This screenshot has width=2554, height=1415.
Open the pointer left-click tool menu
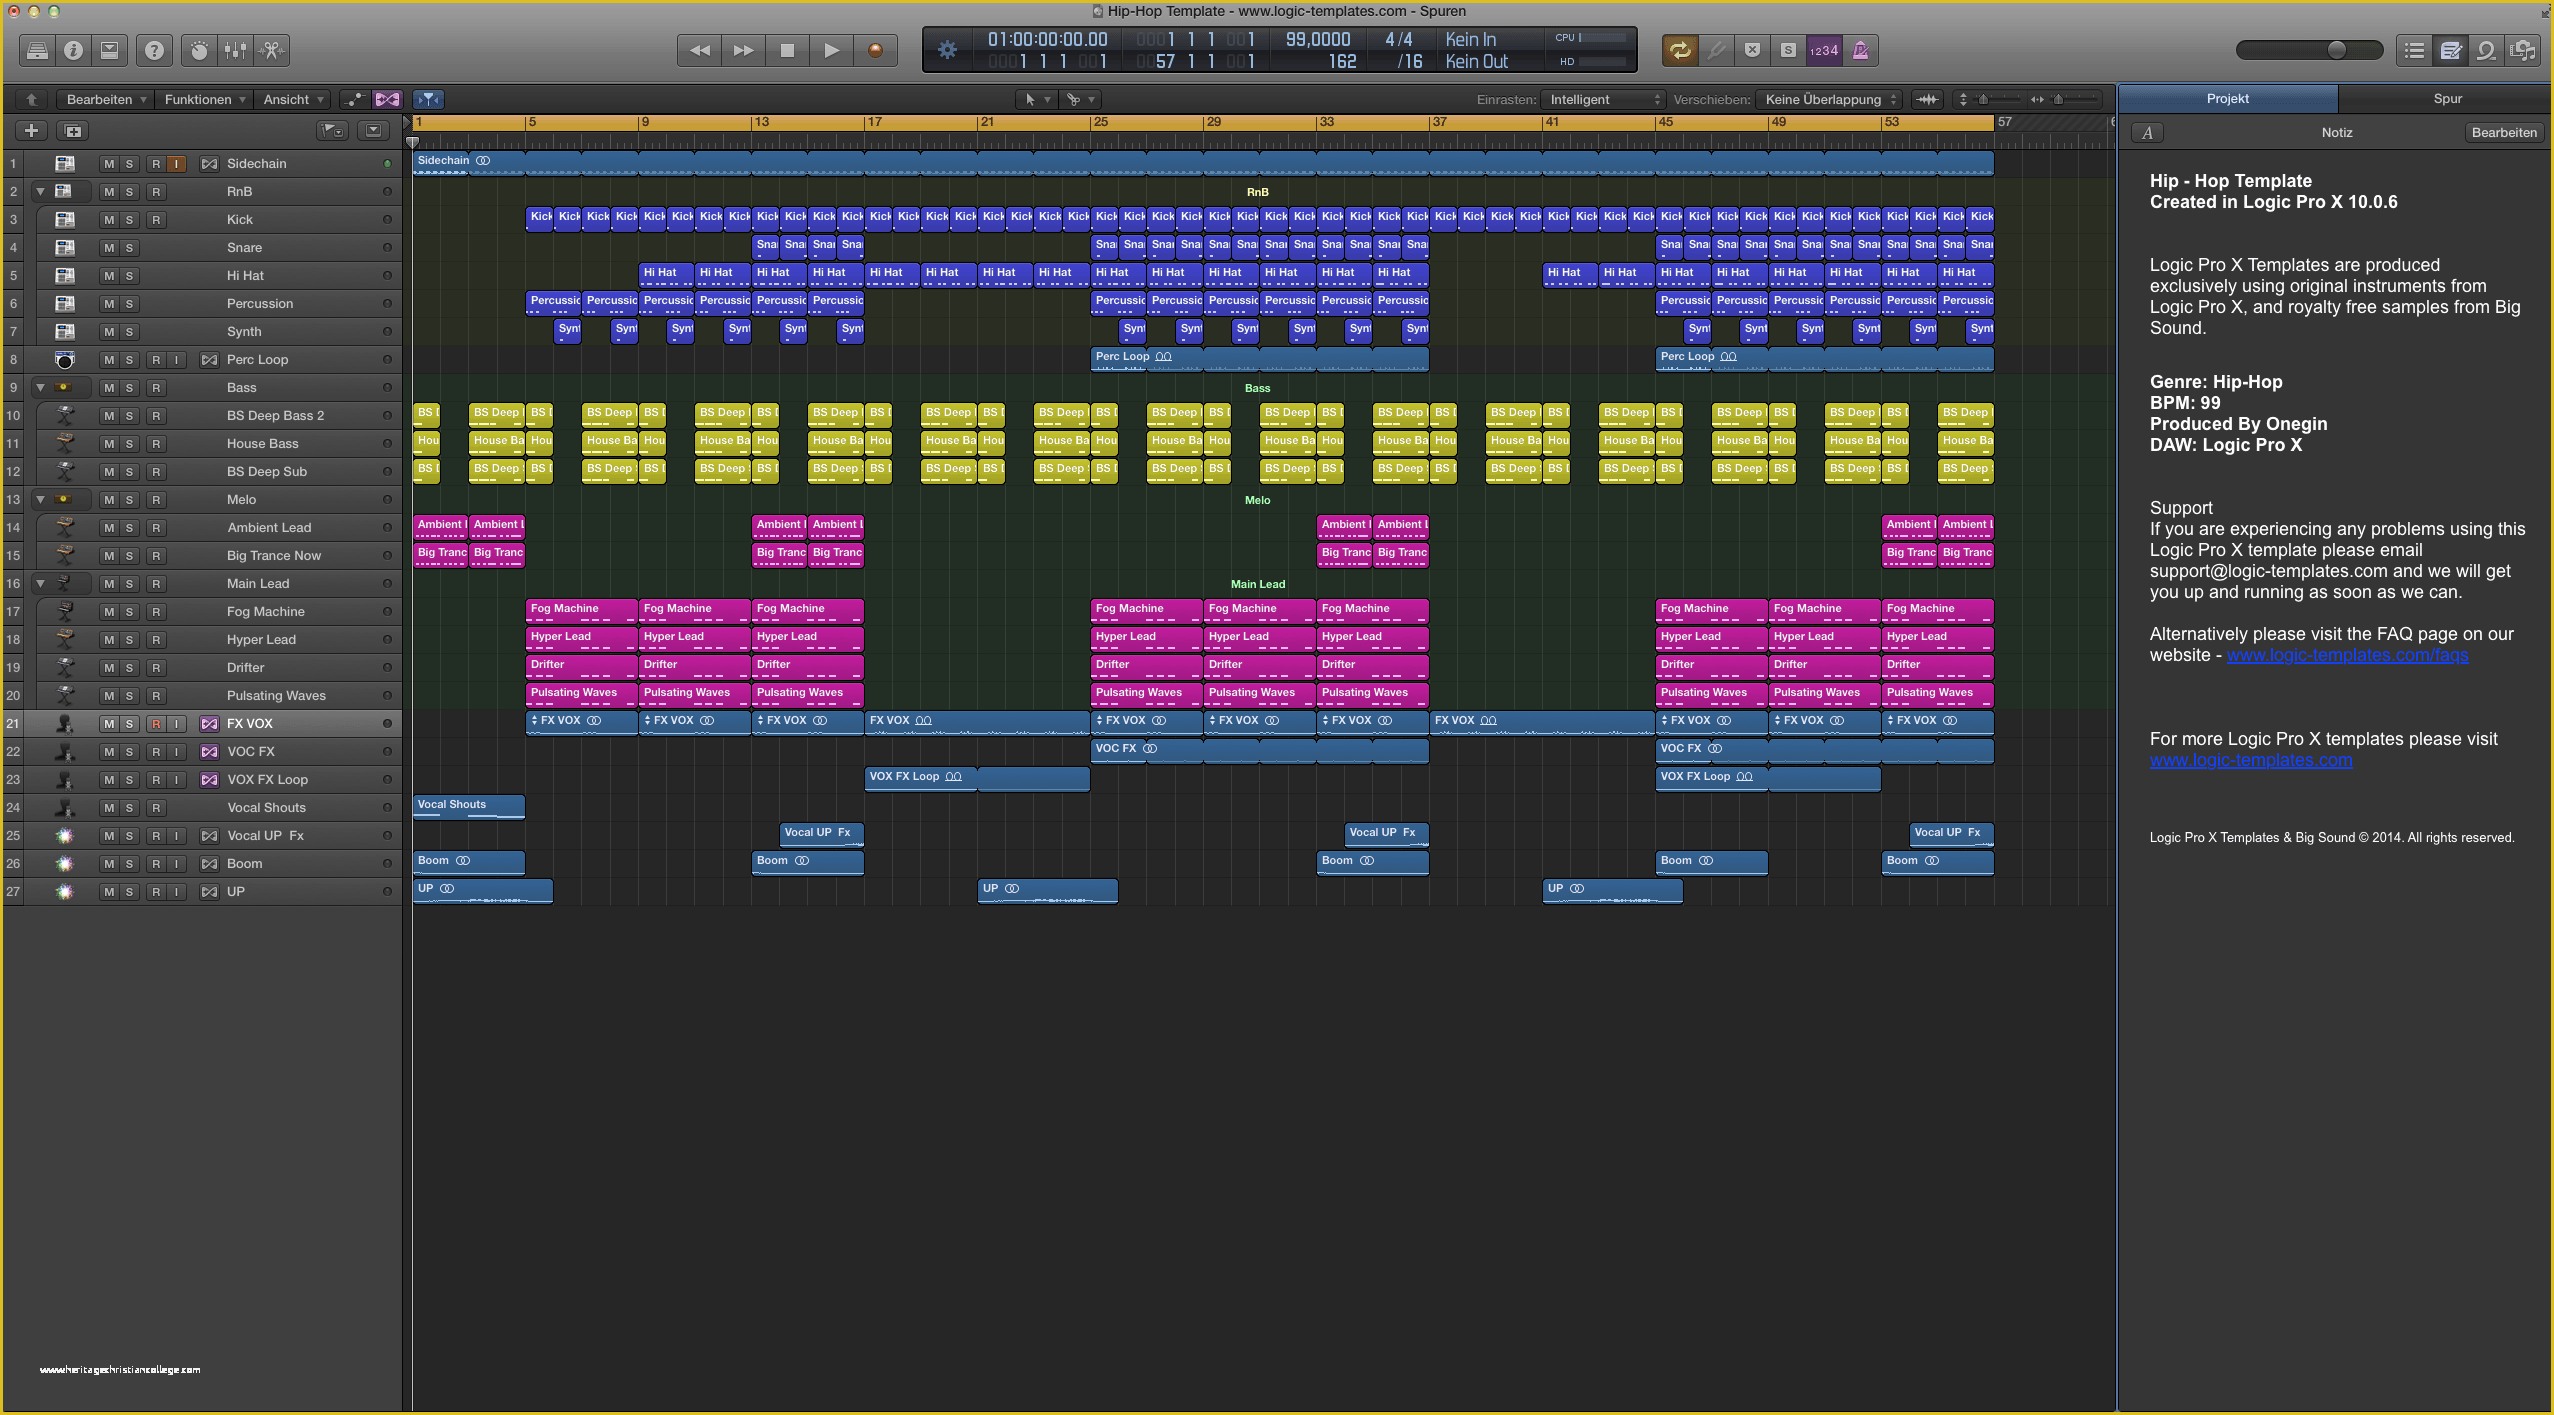(x=1036, y=99)
